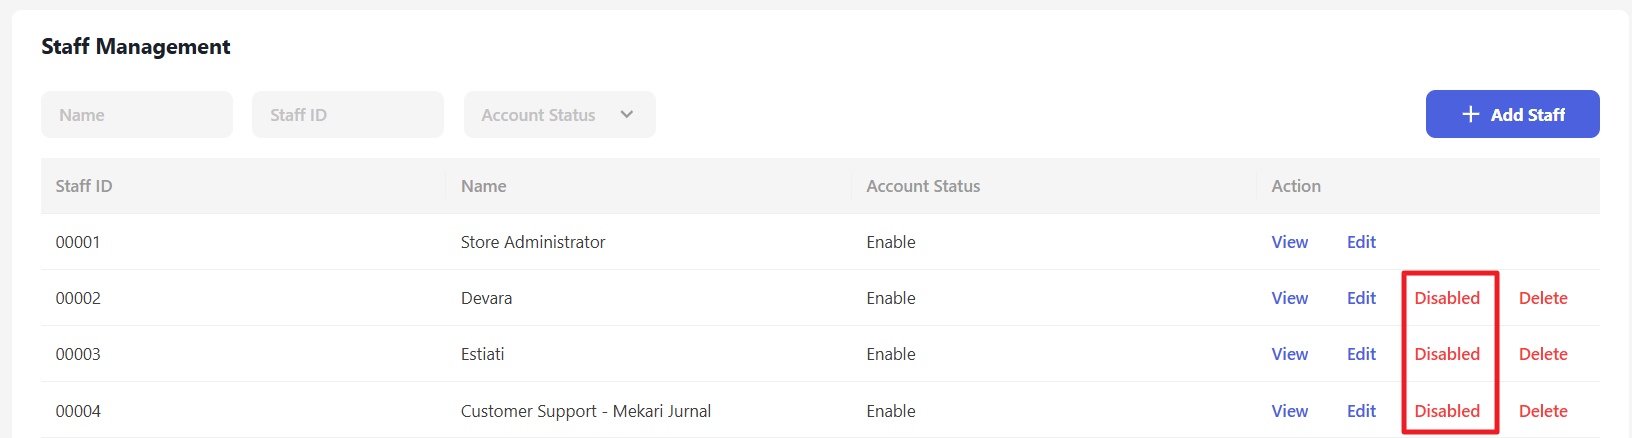Screen dimensions: 1632x438
Task: Delete Devara from staff list
Action: (x=1543, y=298)
